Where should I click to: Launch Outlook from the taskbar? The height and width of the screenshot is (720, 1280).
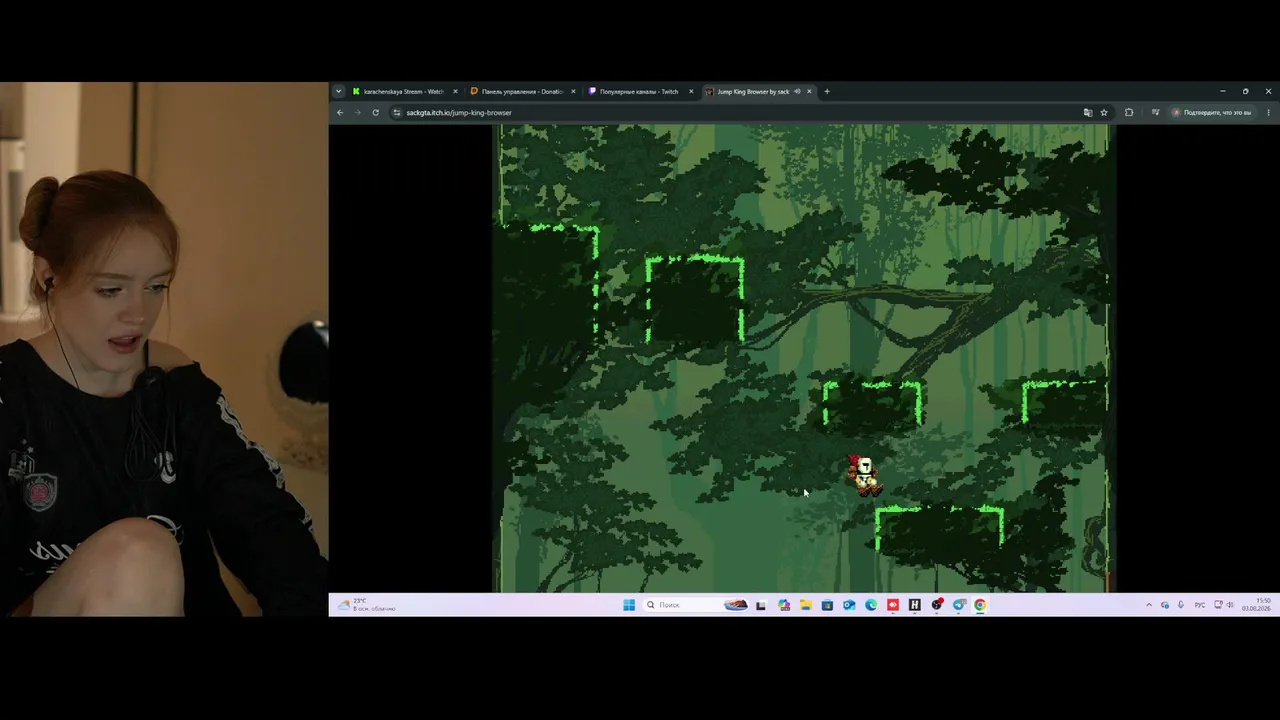tap(849, 605)
